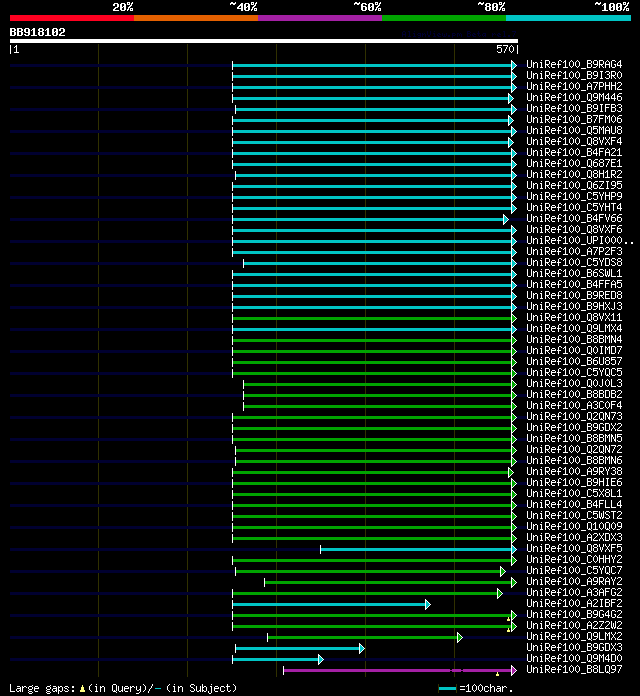The image size is (640, 696).
Task: Select label UniRef100_B6U857
Action: click(x=574, y=362)
